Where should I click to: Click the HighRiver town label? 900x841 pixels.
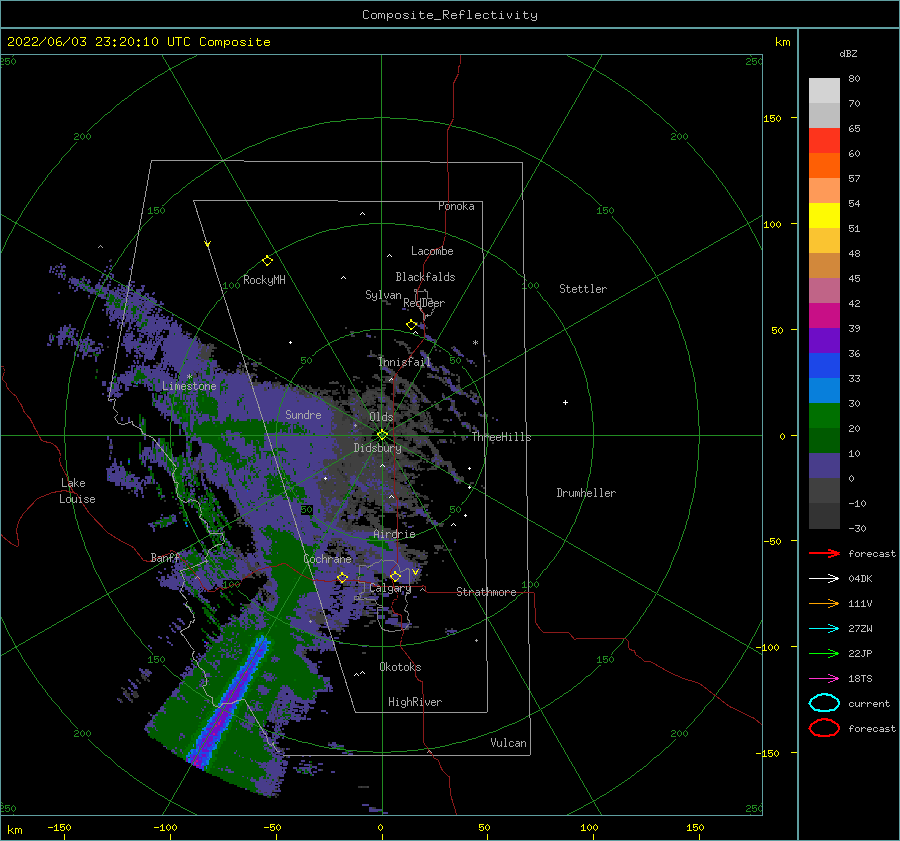point(415,702)
